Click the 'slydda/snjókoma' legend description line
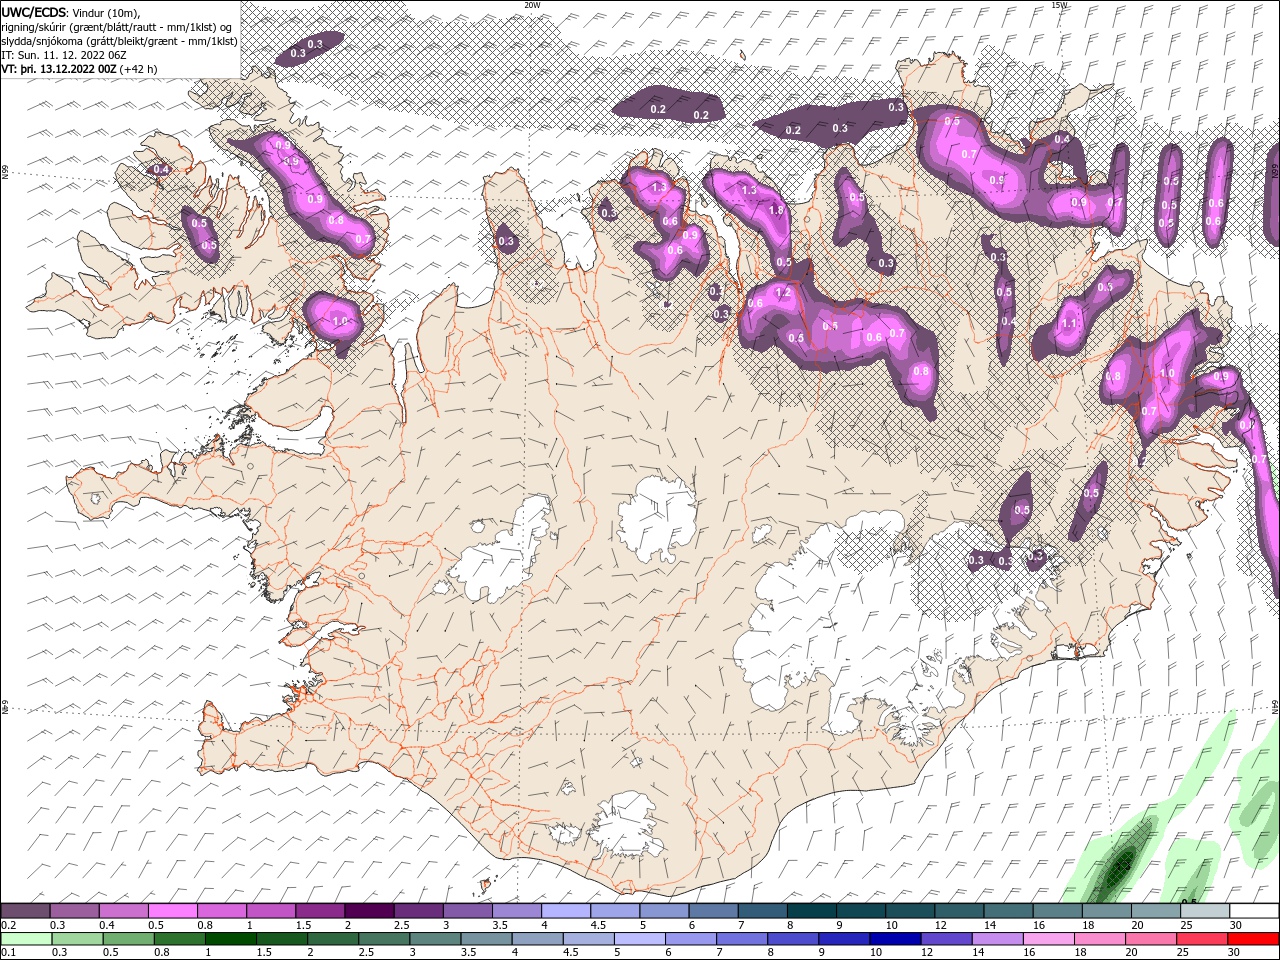This screenshot has width=1280, height=960. [119, 41]
